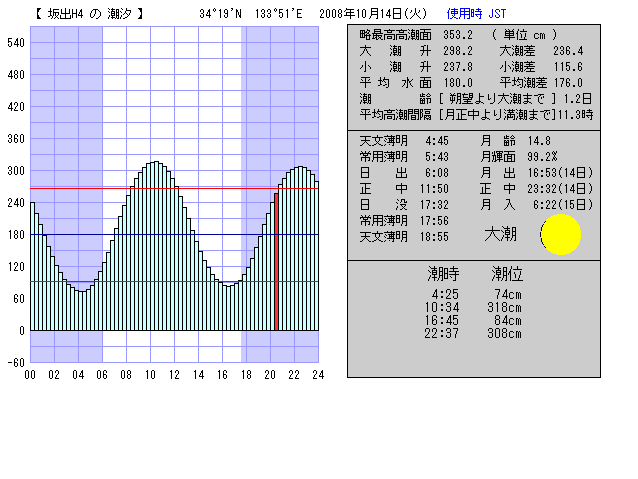The width and height of the screenshot is (638, 479).
Task: Click the tide time 16:45
Action: [x=442, y=320]
